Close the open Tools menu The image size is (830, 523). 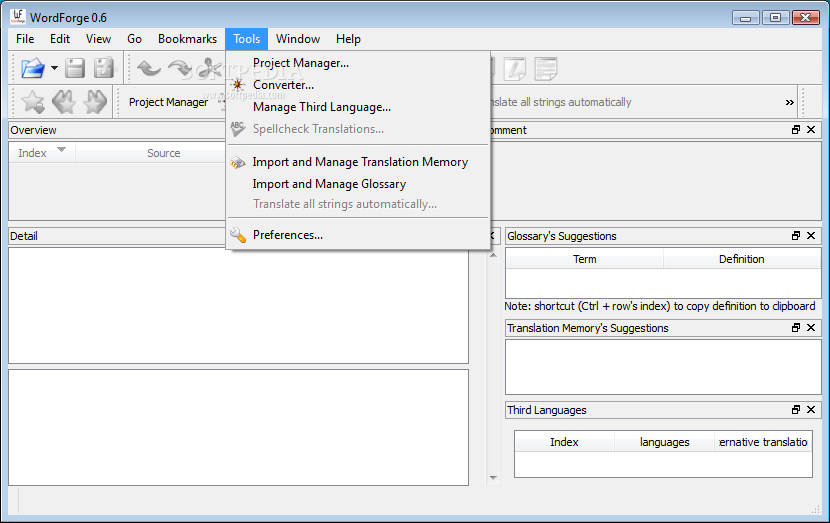click(247, 39)
